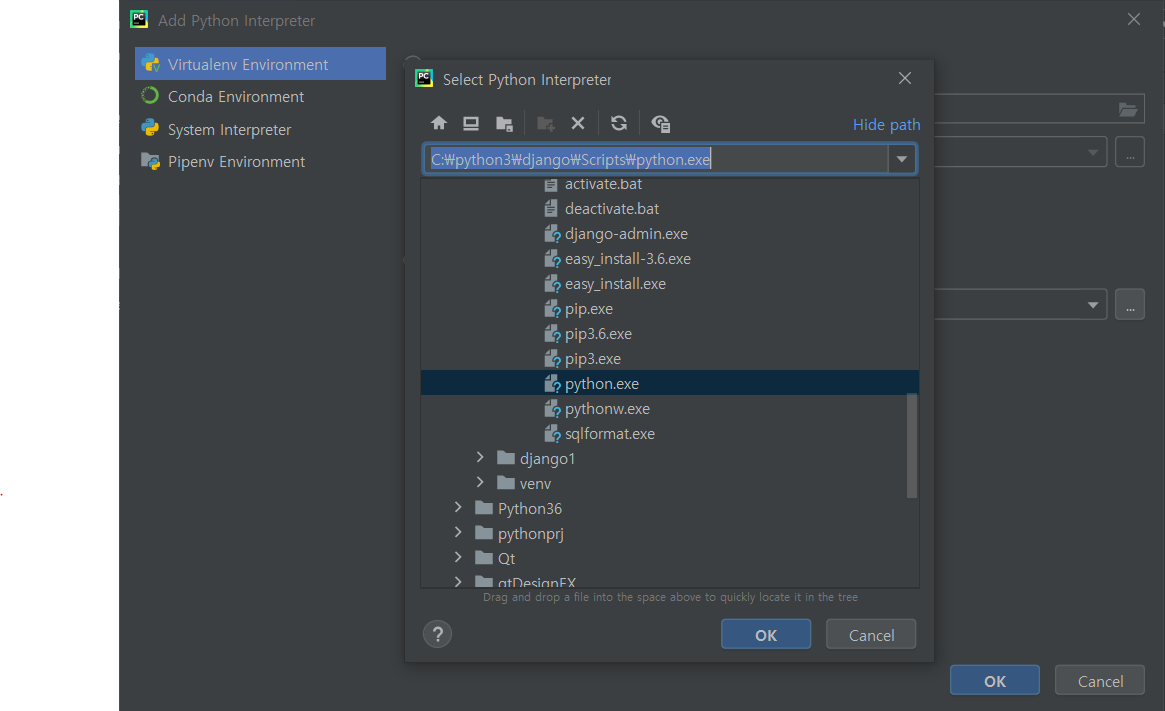Click the Pipenv Environment icon
This screenshot has width=1165, height=711.
click(150, 161)
